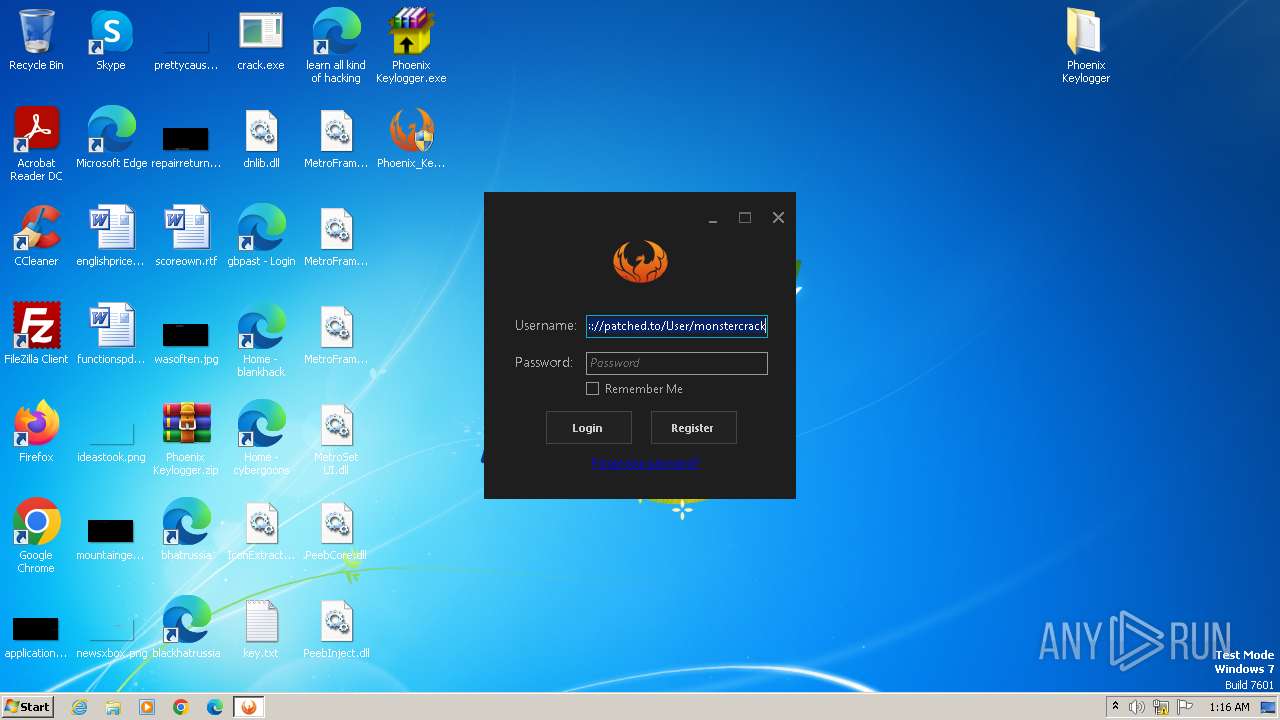Tick the Remember Me checkbox
1280x720 pixels.
pyautogui.click(x=592, y=389)
